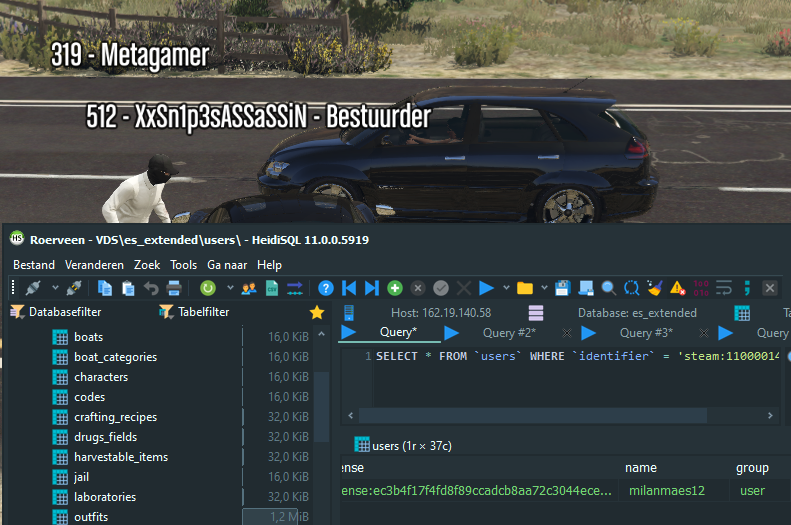Toggle the favorites star filter
Viewport: 791px width, 525px height.
[x=317, y=312]
